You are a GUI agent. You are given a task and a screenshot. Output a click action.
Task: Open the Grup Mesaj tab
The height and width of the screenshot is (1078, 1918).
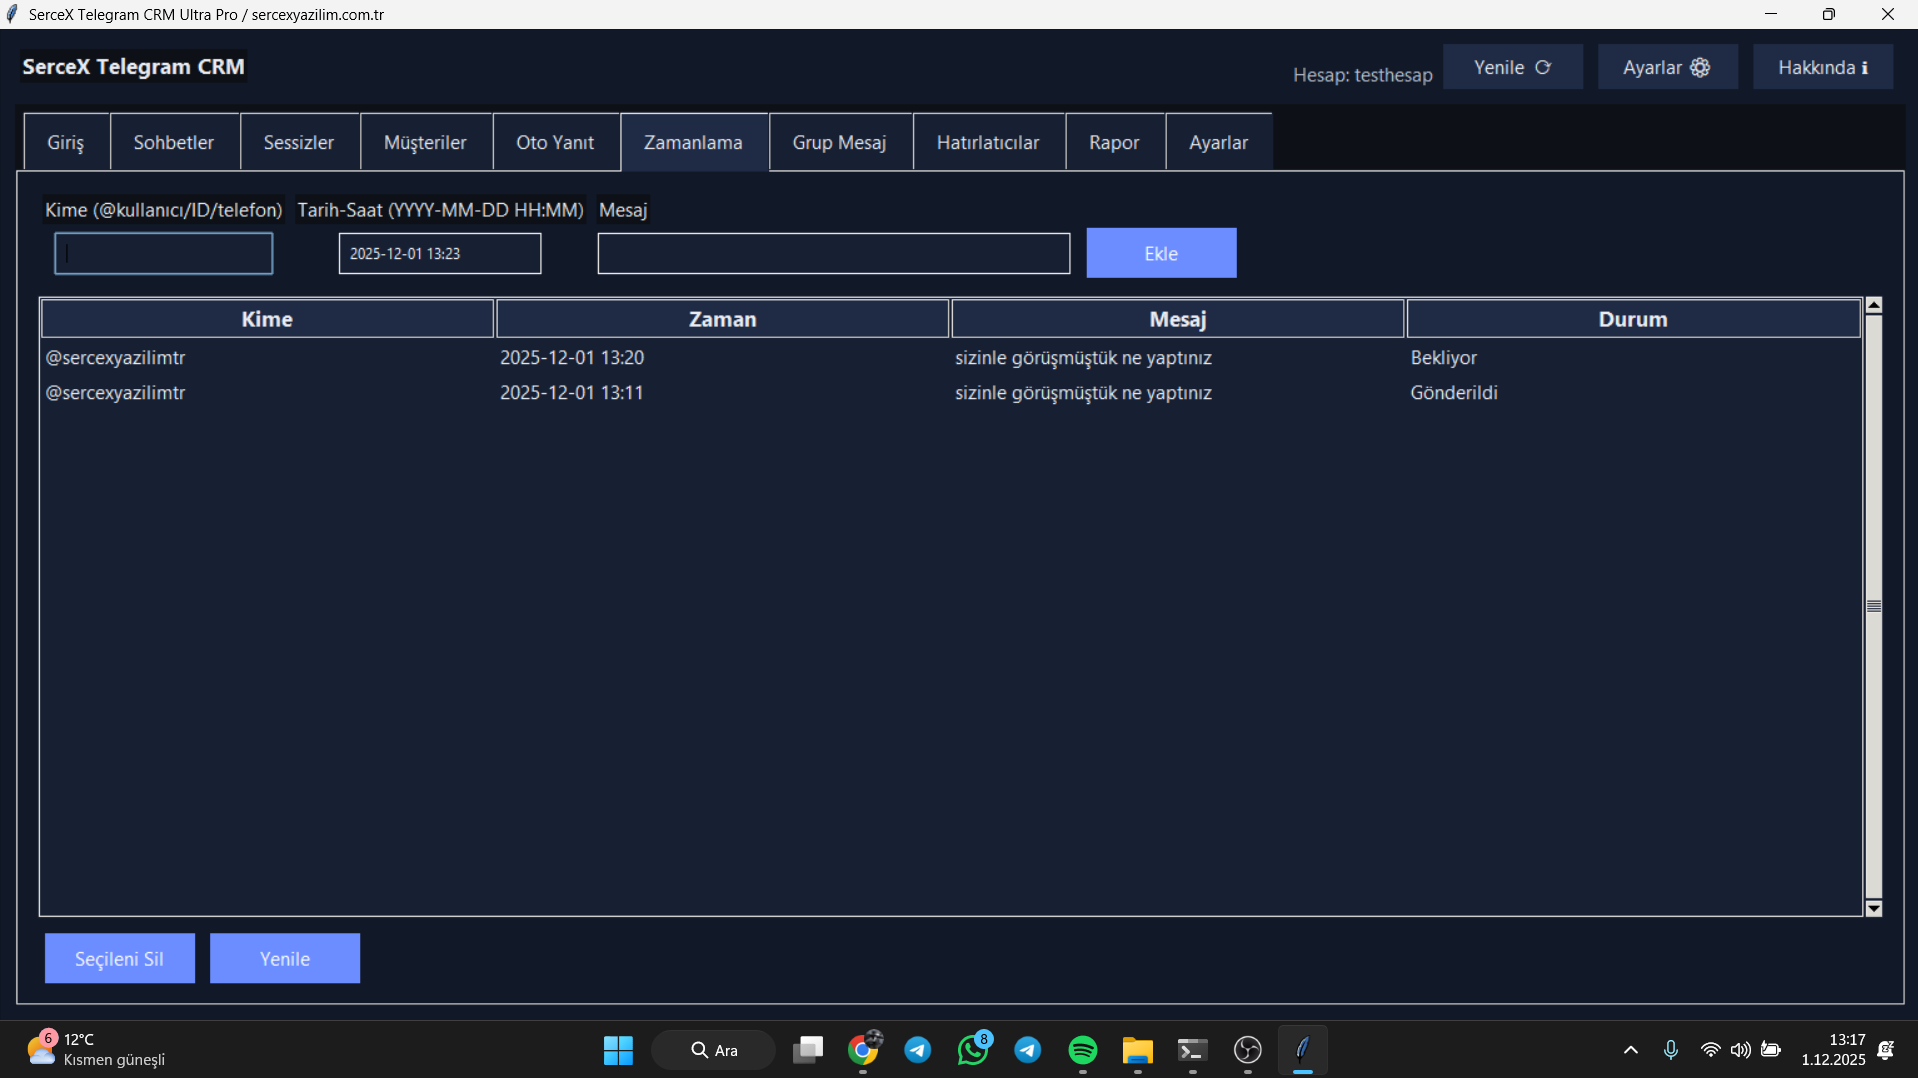point(839,142)
